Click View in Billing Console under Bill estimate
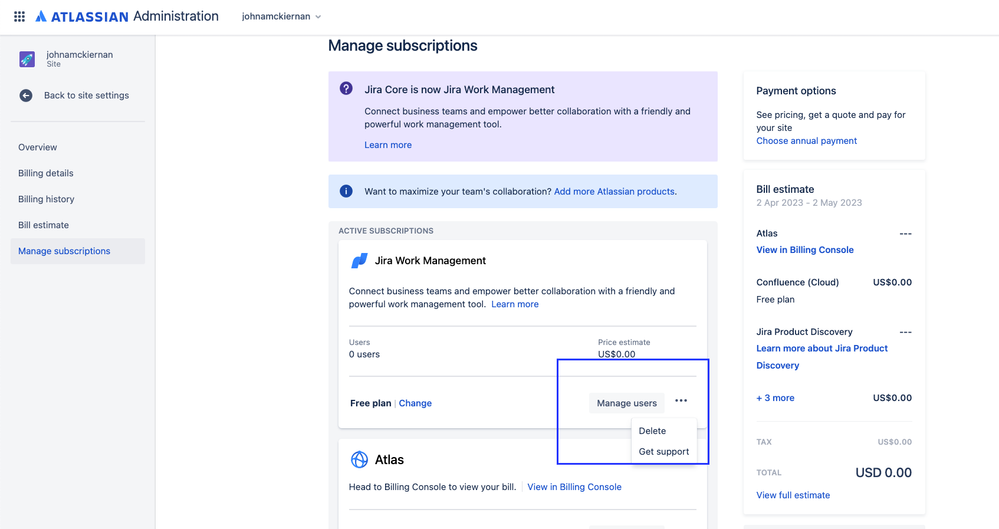The width and height of the screenshot is (999, 529). (805, 250)
